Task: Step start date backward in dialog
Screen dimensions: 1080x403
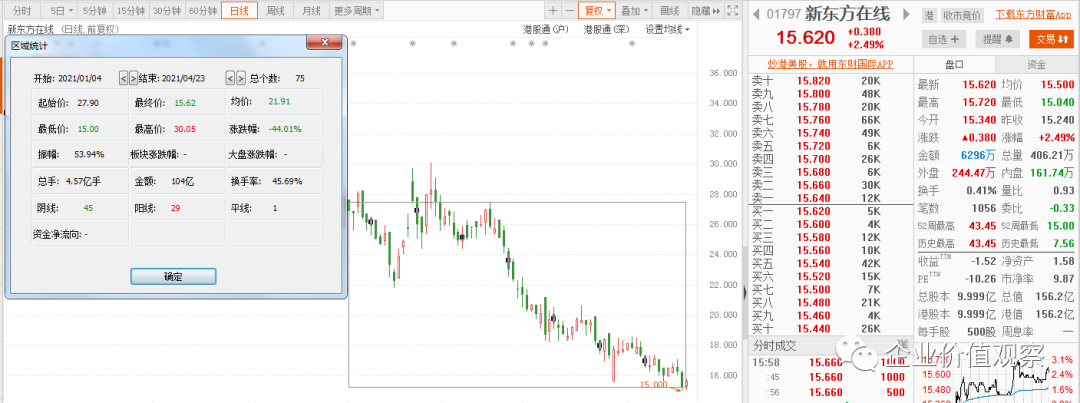Action: click(x=123, y=78)
